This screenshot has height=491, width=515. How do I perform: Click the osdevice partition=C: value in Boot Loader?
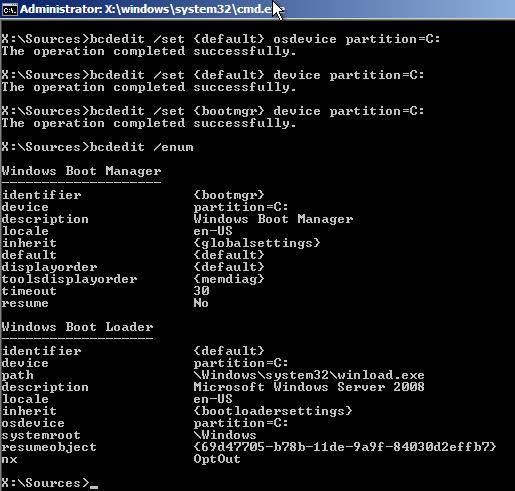[241, 423]
